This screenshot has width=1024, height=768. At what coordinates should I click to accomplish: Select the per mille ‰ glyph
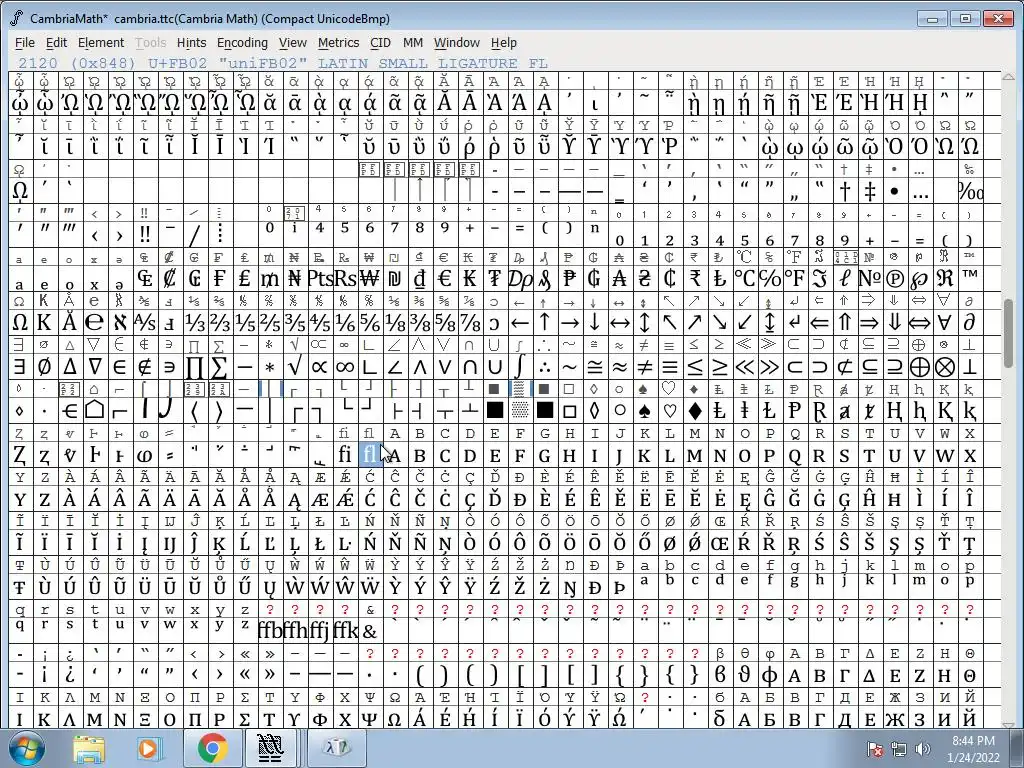pyautogui.click(x=970, y=191)
